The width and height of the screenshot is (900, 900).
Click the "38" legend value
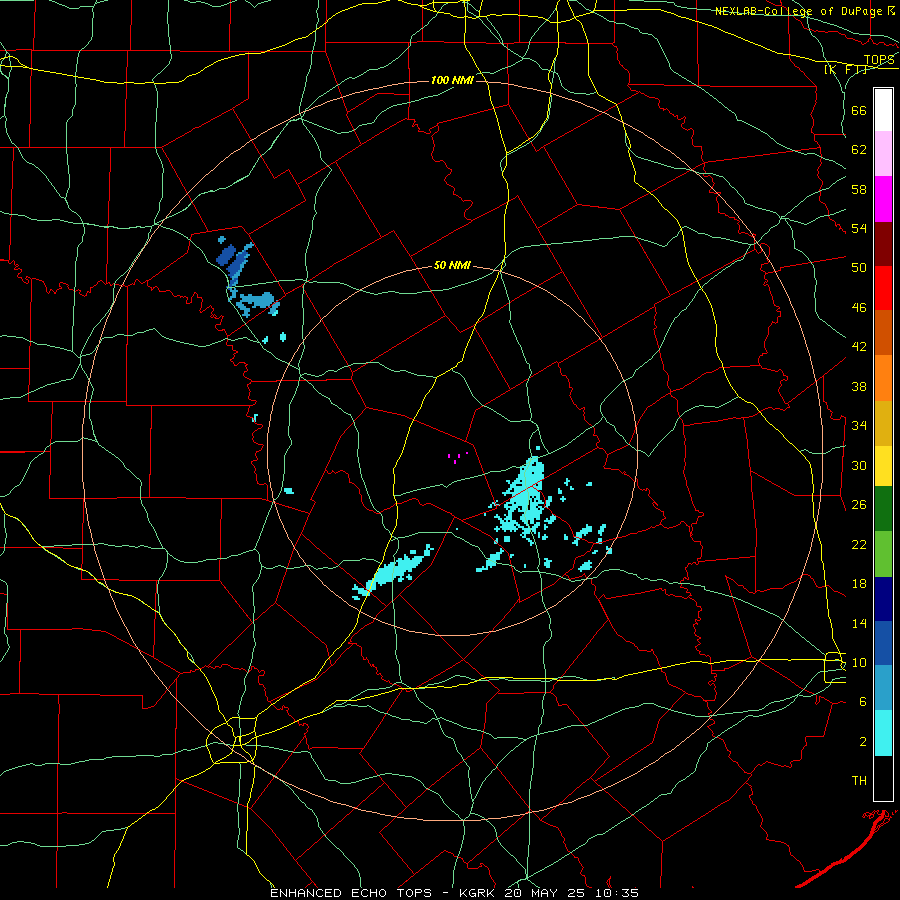(x=859, y=386)
